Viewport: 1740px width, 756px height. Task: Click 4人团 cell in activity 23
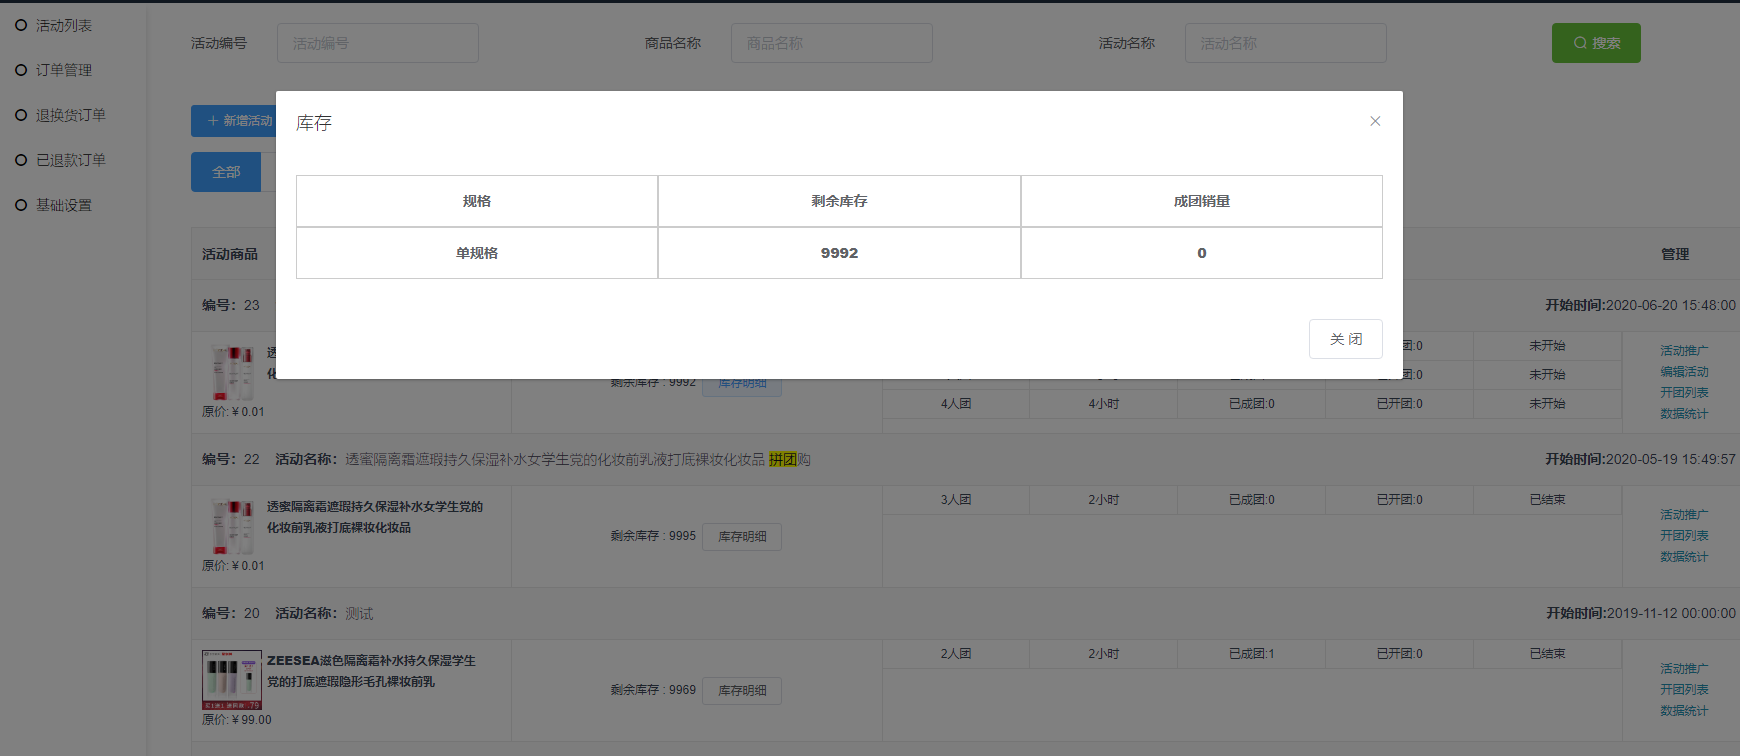(x=956, y=404)
